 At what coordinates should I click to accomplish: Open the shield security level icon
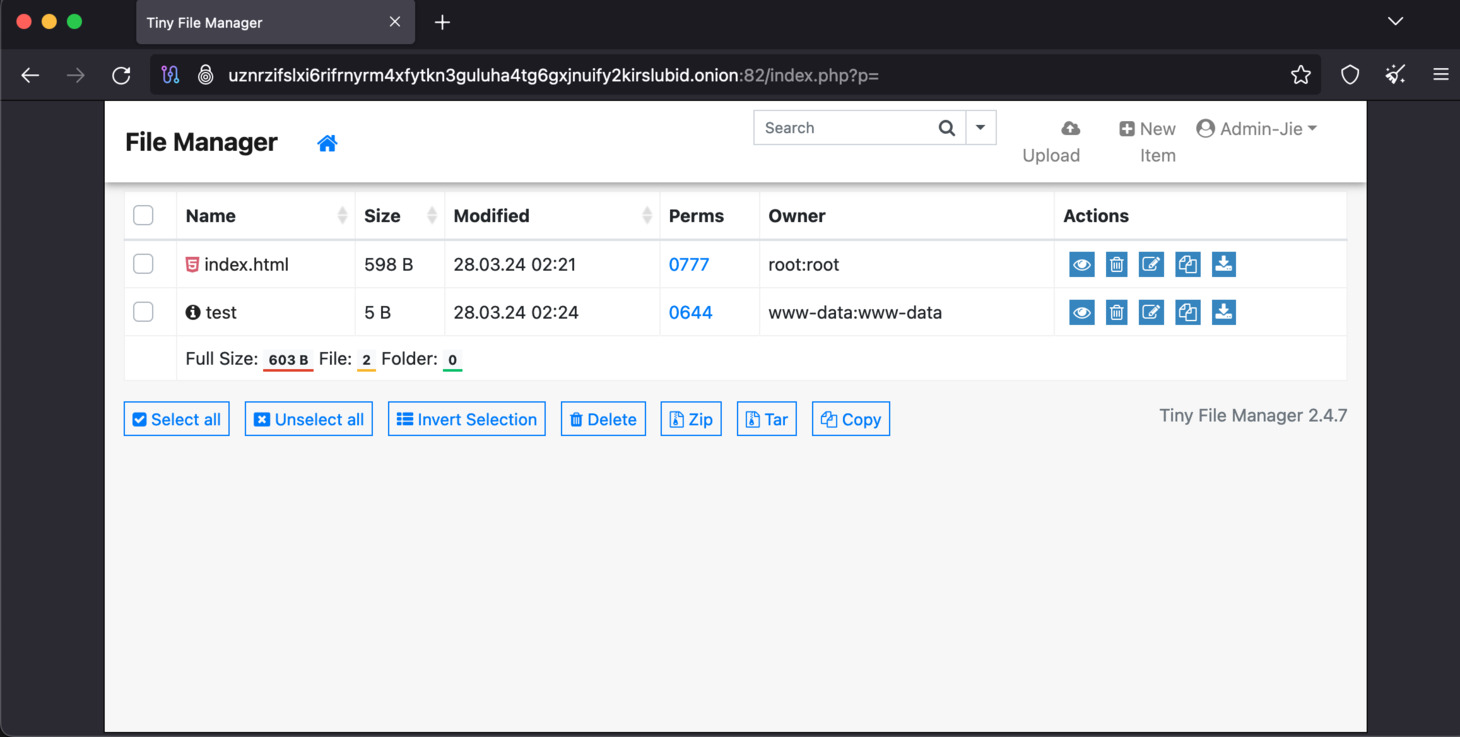[1350, 75]
